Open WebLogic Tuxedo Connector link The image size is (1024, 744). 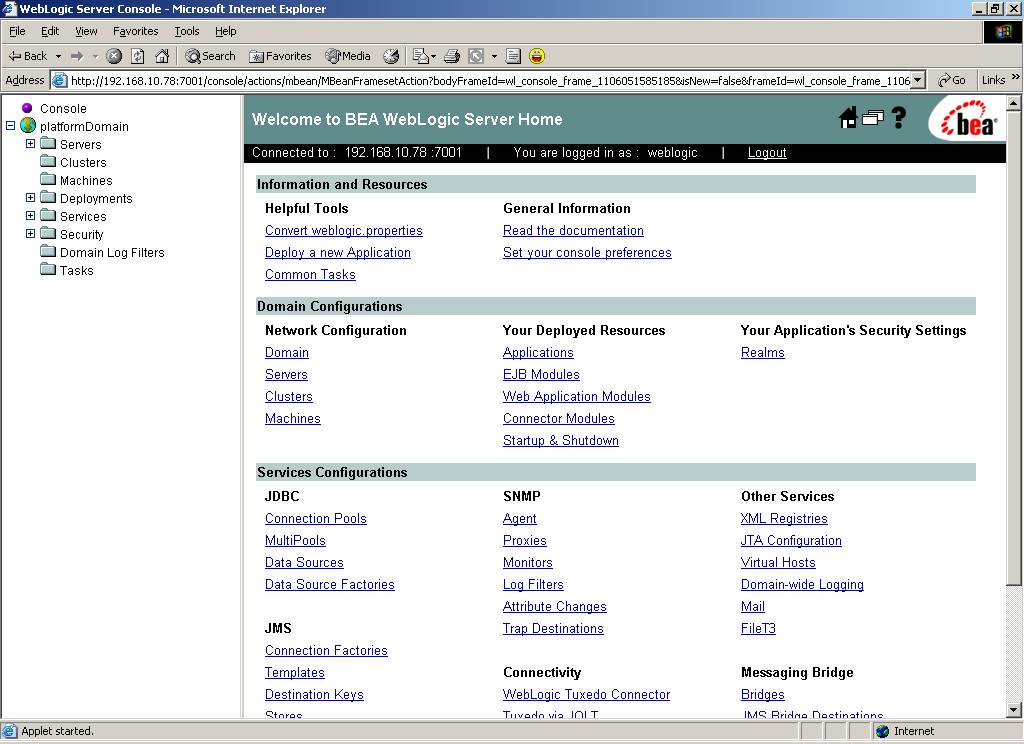[x=586, y=694]
